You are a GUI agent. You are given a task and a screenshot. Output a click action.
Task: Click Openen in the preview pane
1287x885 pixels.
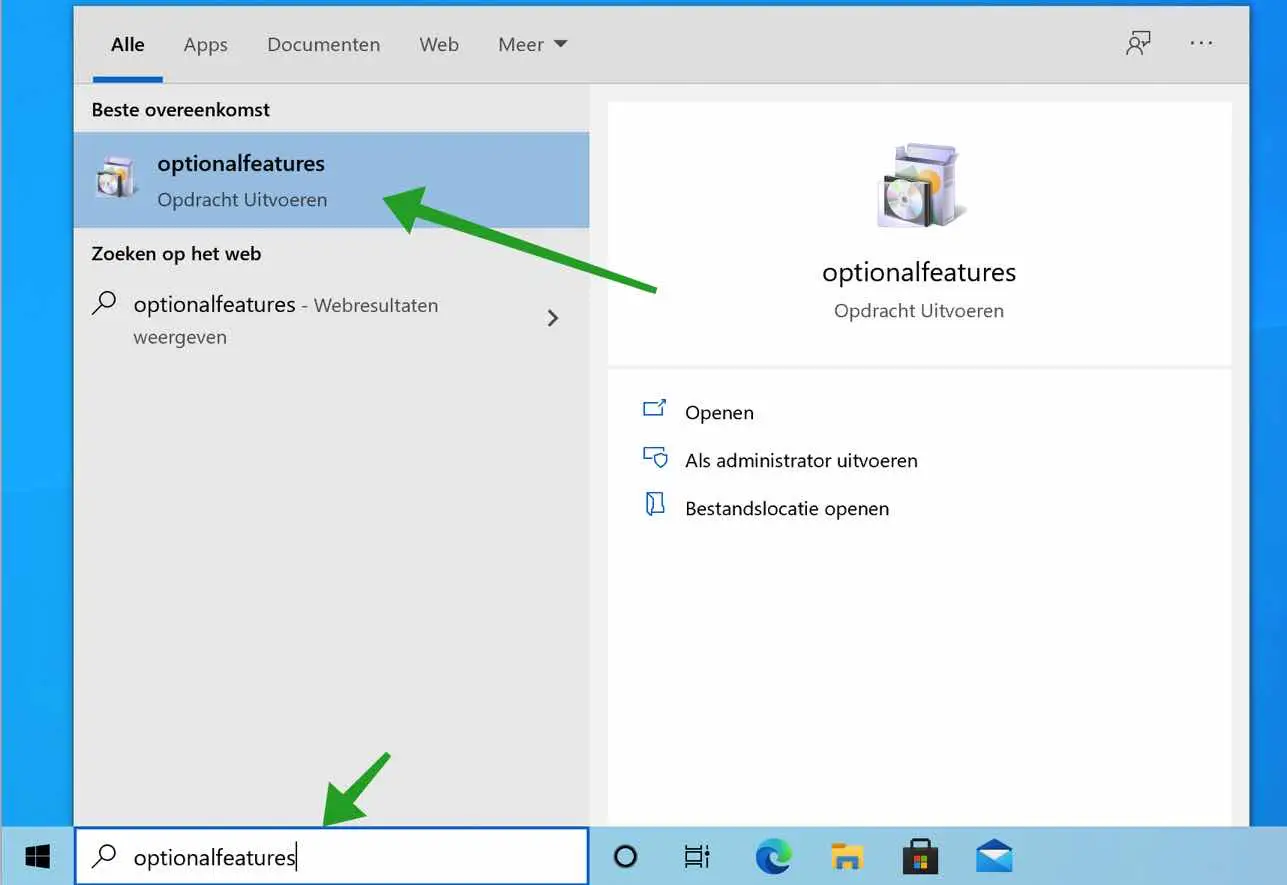719,412
